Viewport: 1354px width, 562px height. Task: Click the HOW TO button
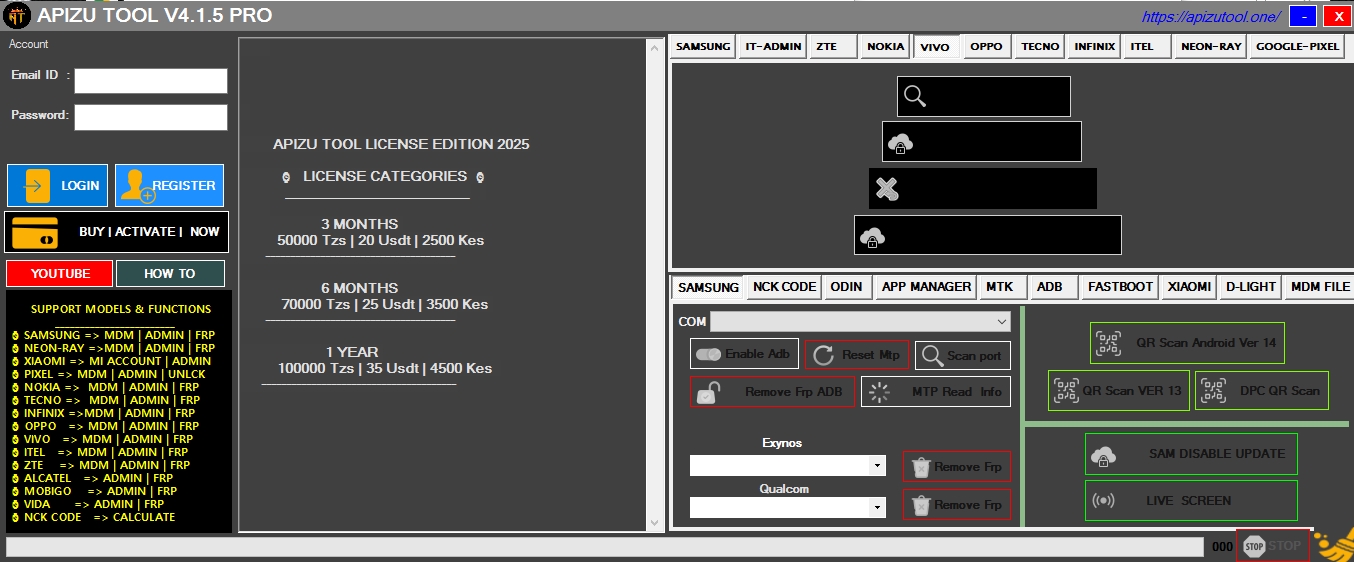(170, 273)
